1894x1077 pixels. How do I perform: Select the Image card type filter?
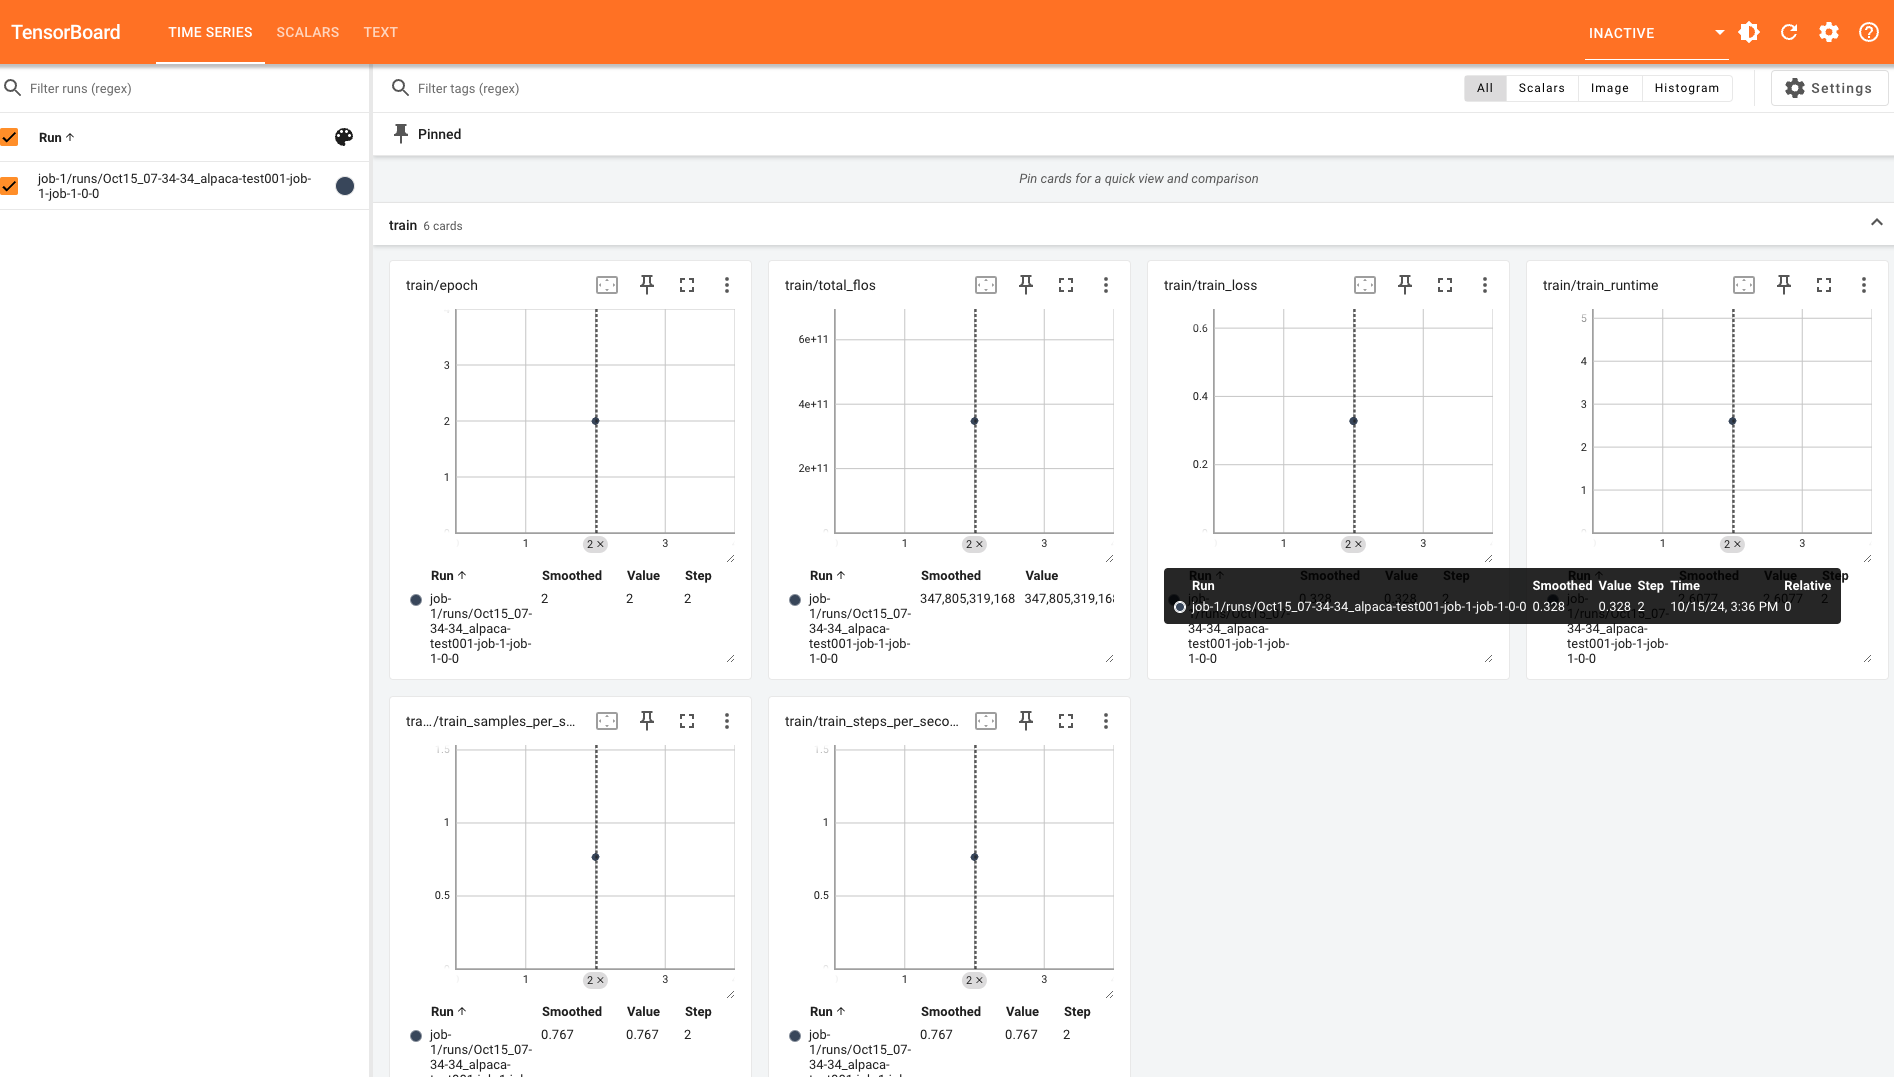(1610, 88)
